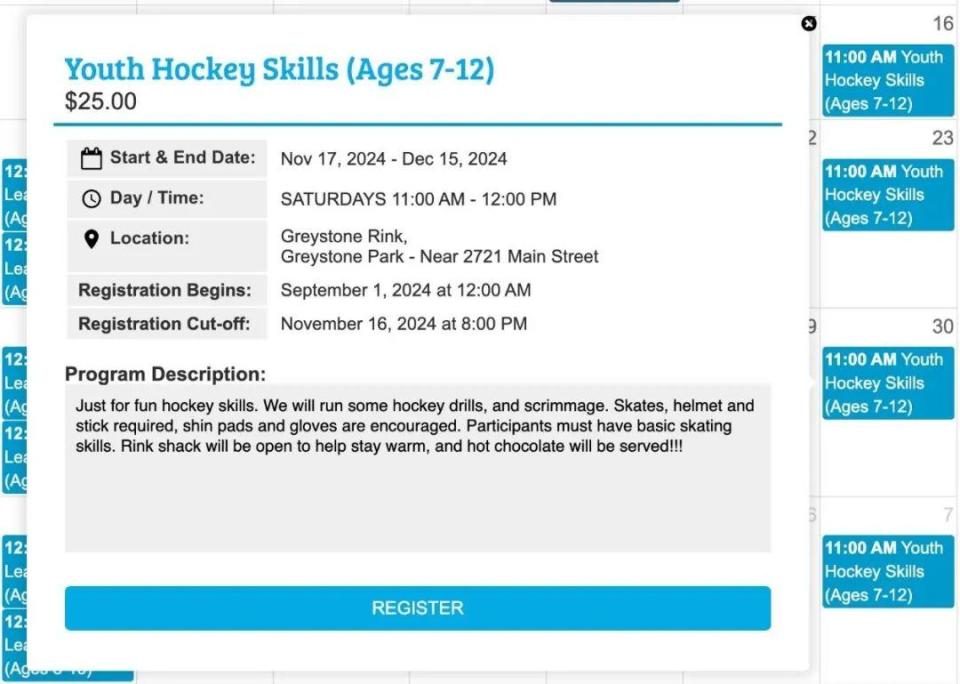Click the November 16 registration cut-off date
Screen dimensions: 960x684
tap(403, 324)
